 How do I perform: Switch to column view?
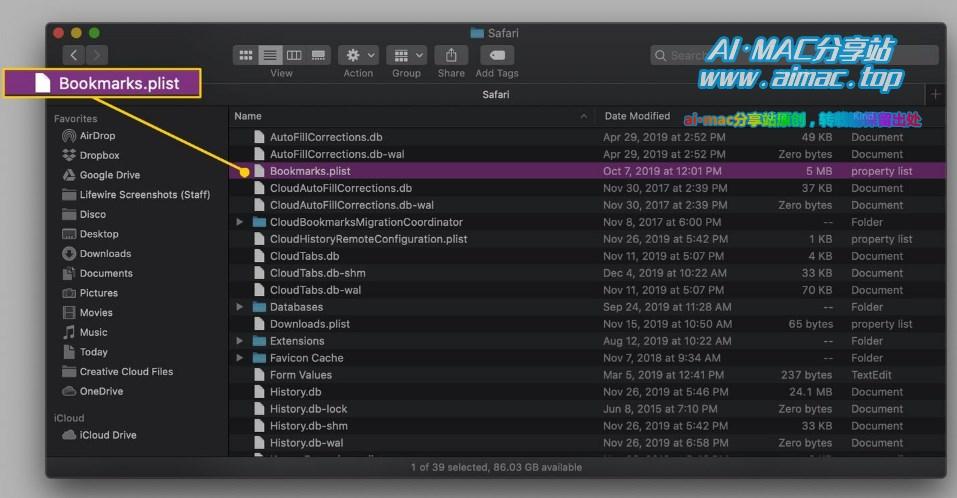(x=294, y=56)
